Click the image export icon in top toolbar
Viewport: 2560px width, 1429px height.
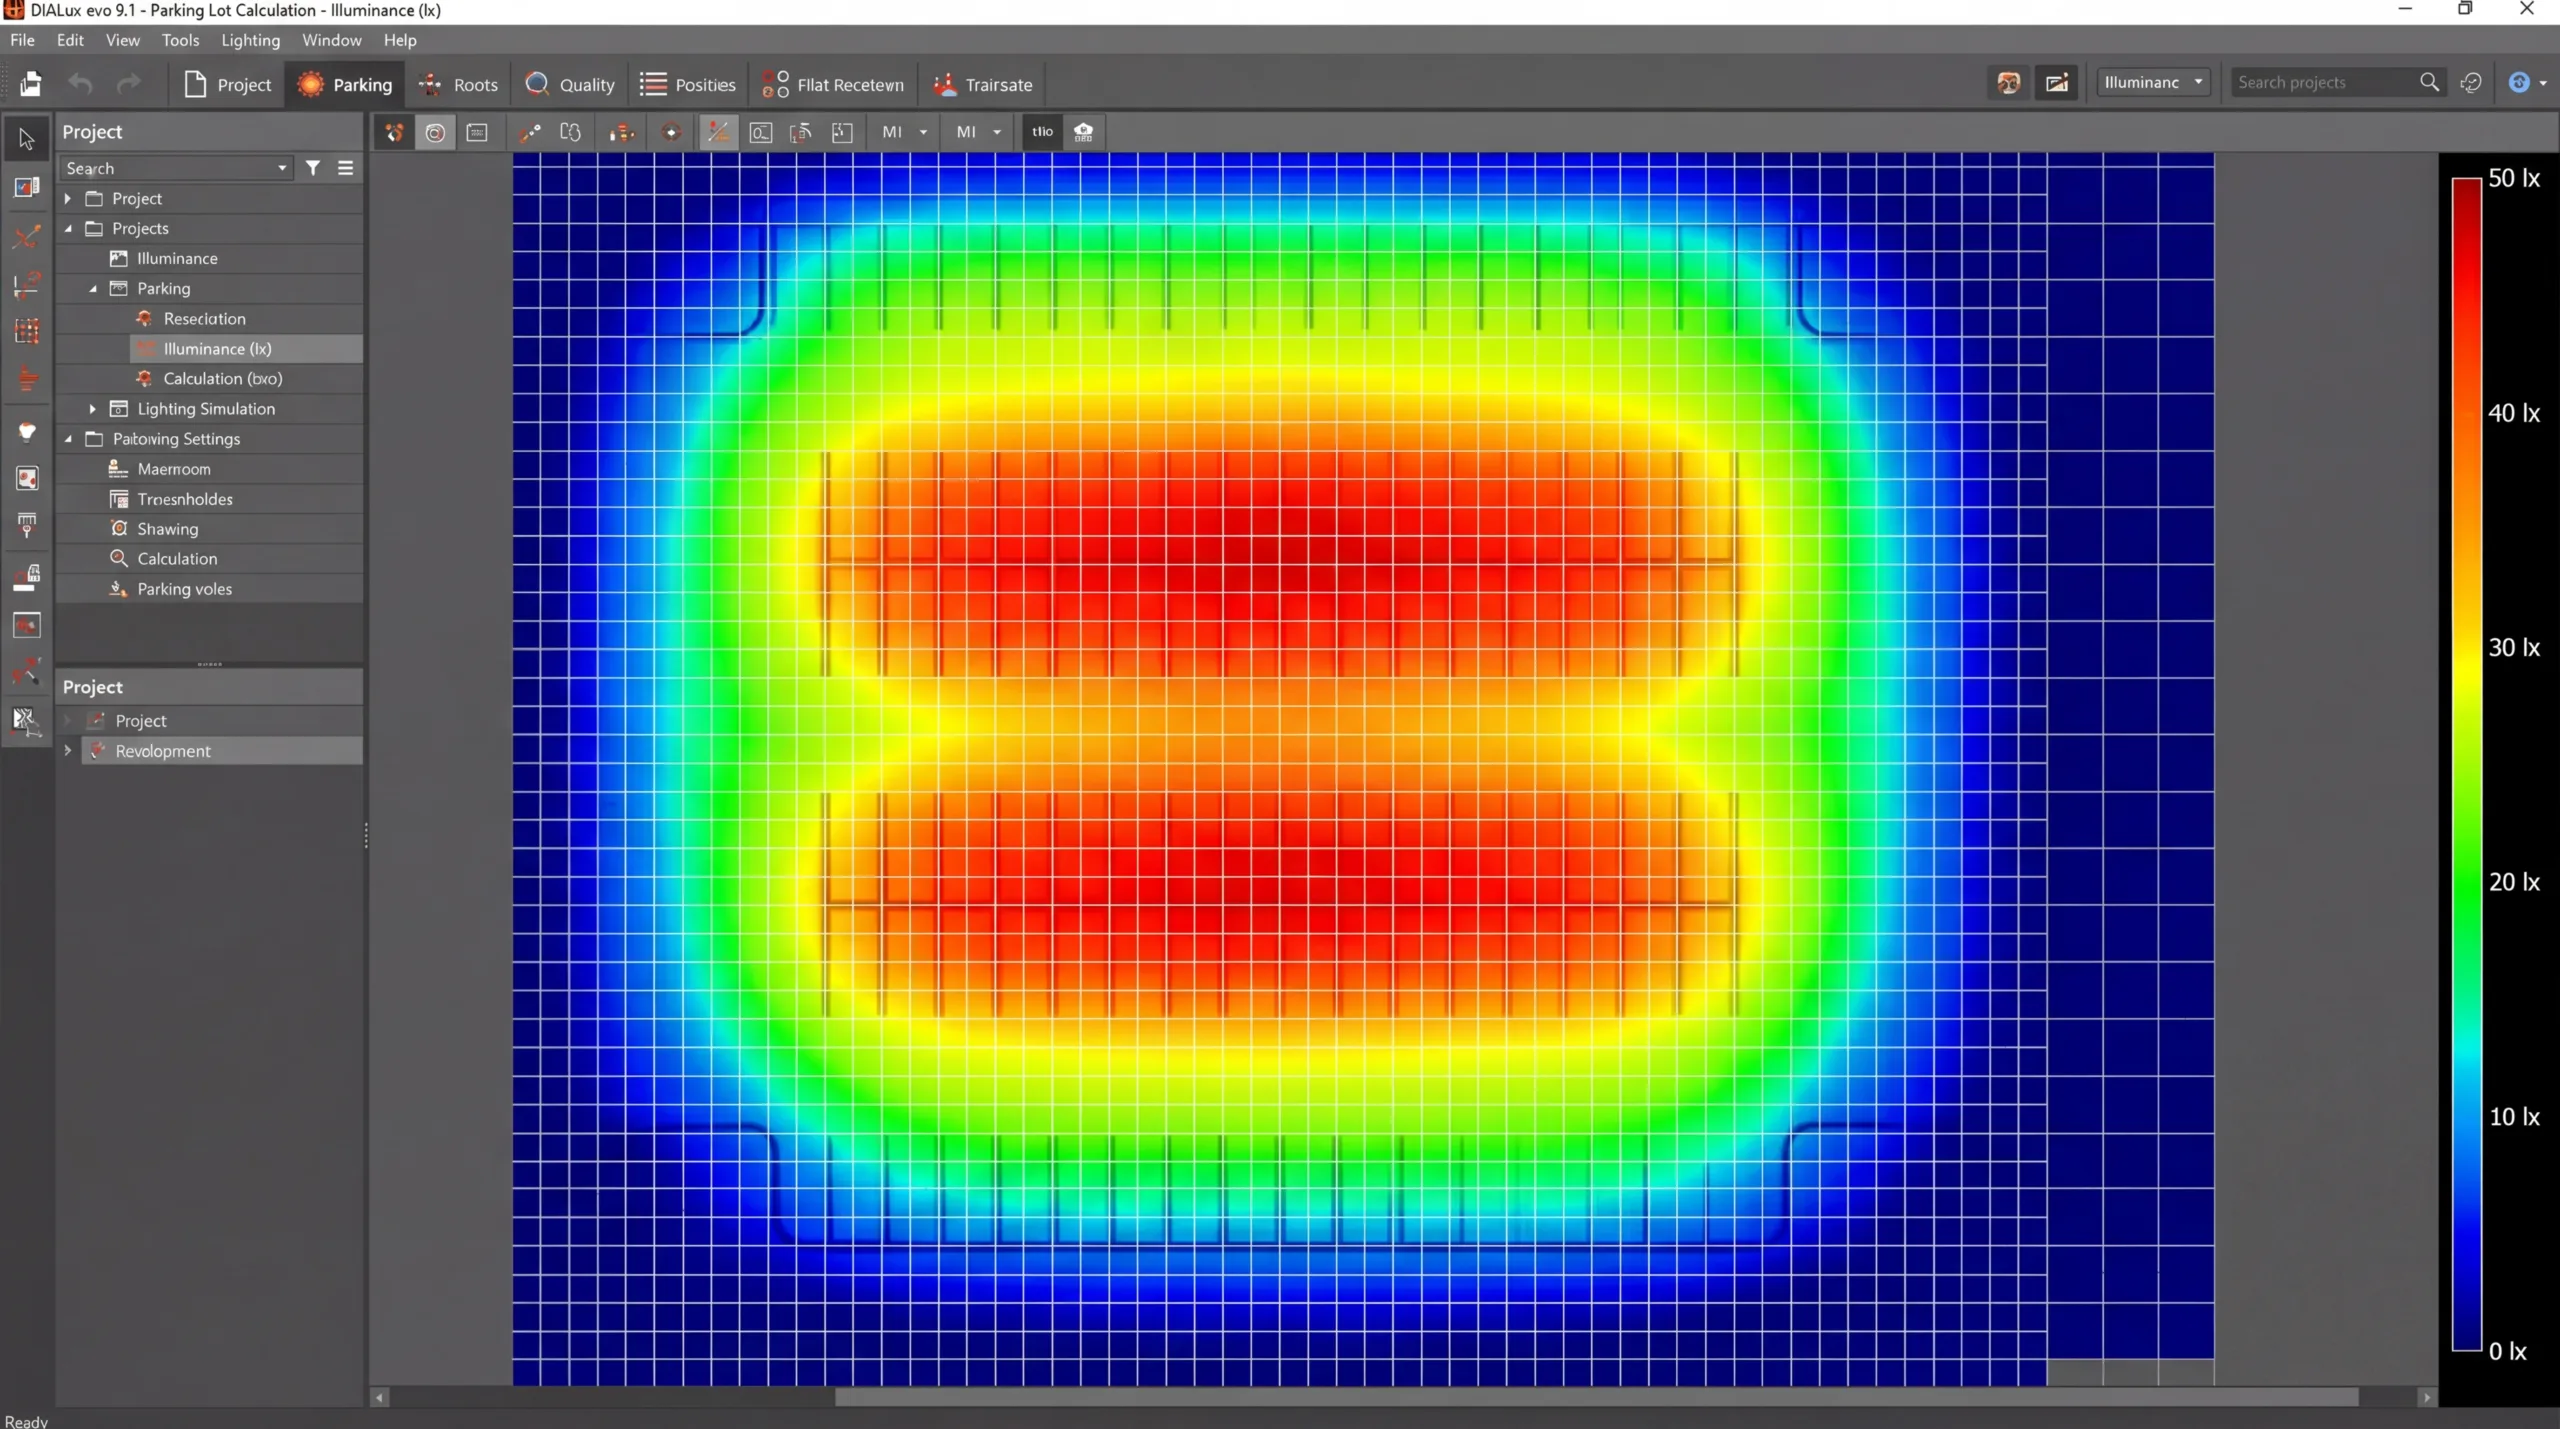[x=2057, y=82]
